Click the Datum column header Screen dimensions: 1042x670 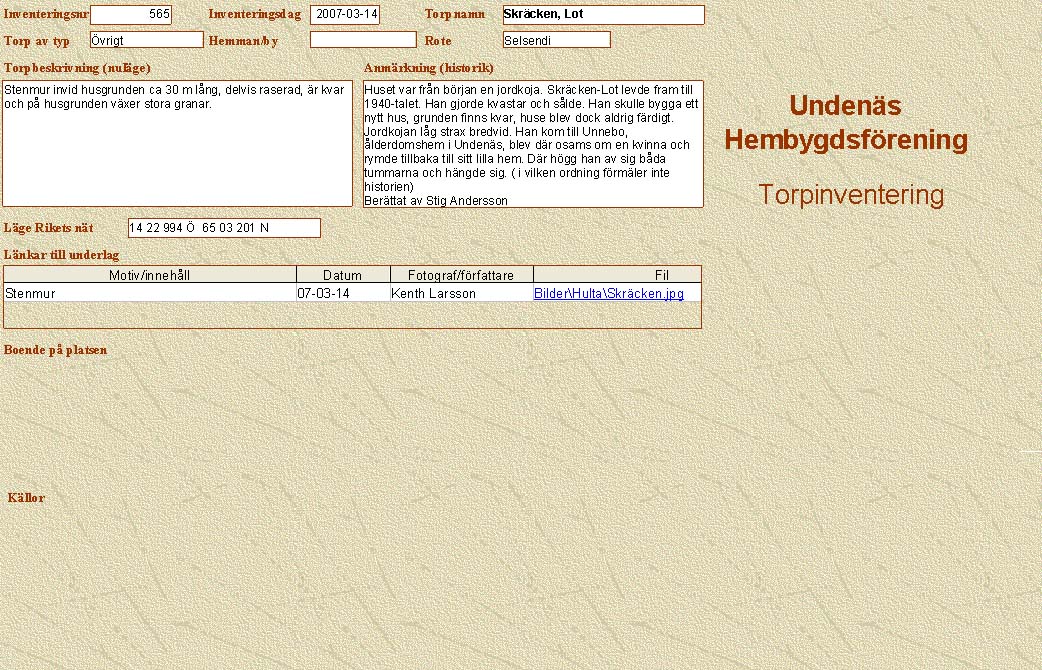343,275
